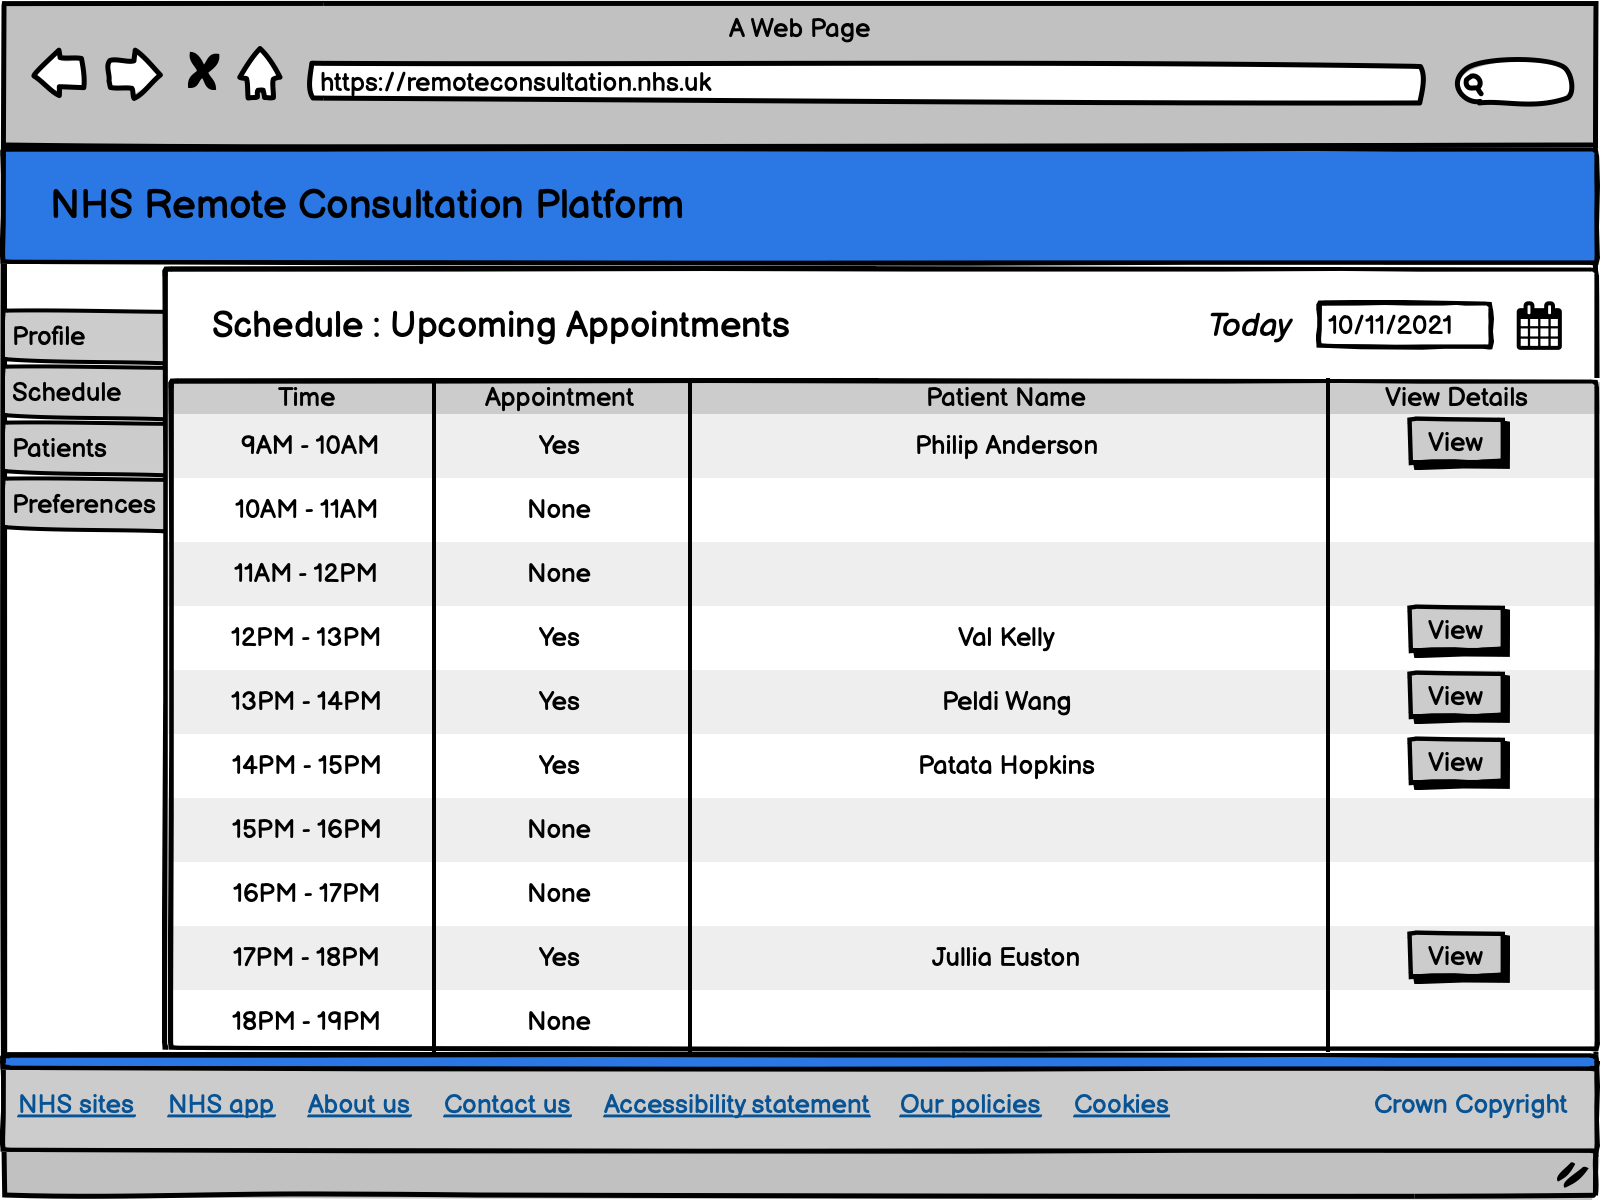This screenshot has width=1600, height=1200.
Task: Select the 11AM - 12PM time cell
Action: tap(306, 573)
